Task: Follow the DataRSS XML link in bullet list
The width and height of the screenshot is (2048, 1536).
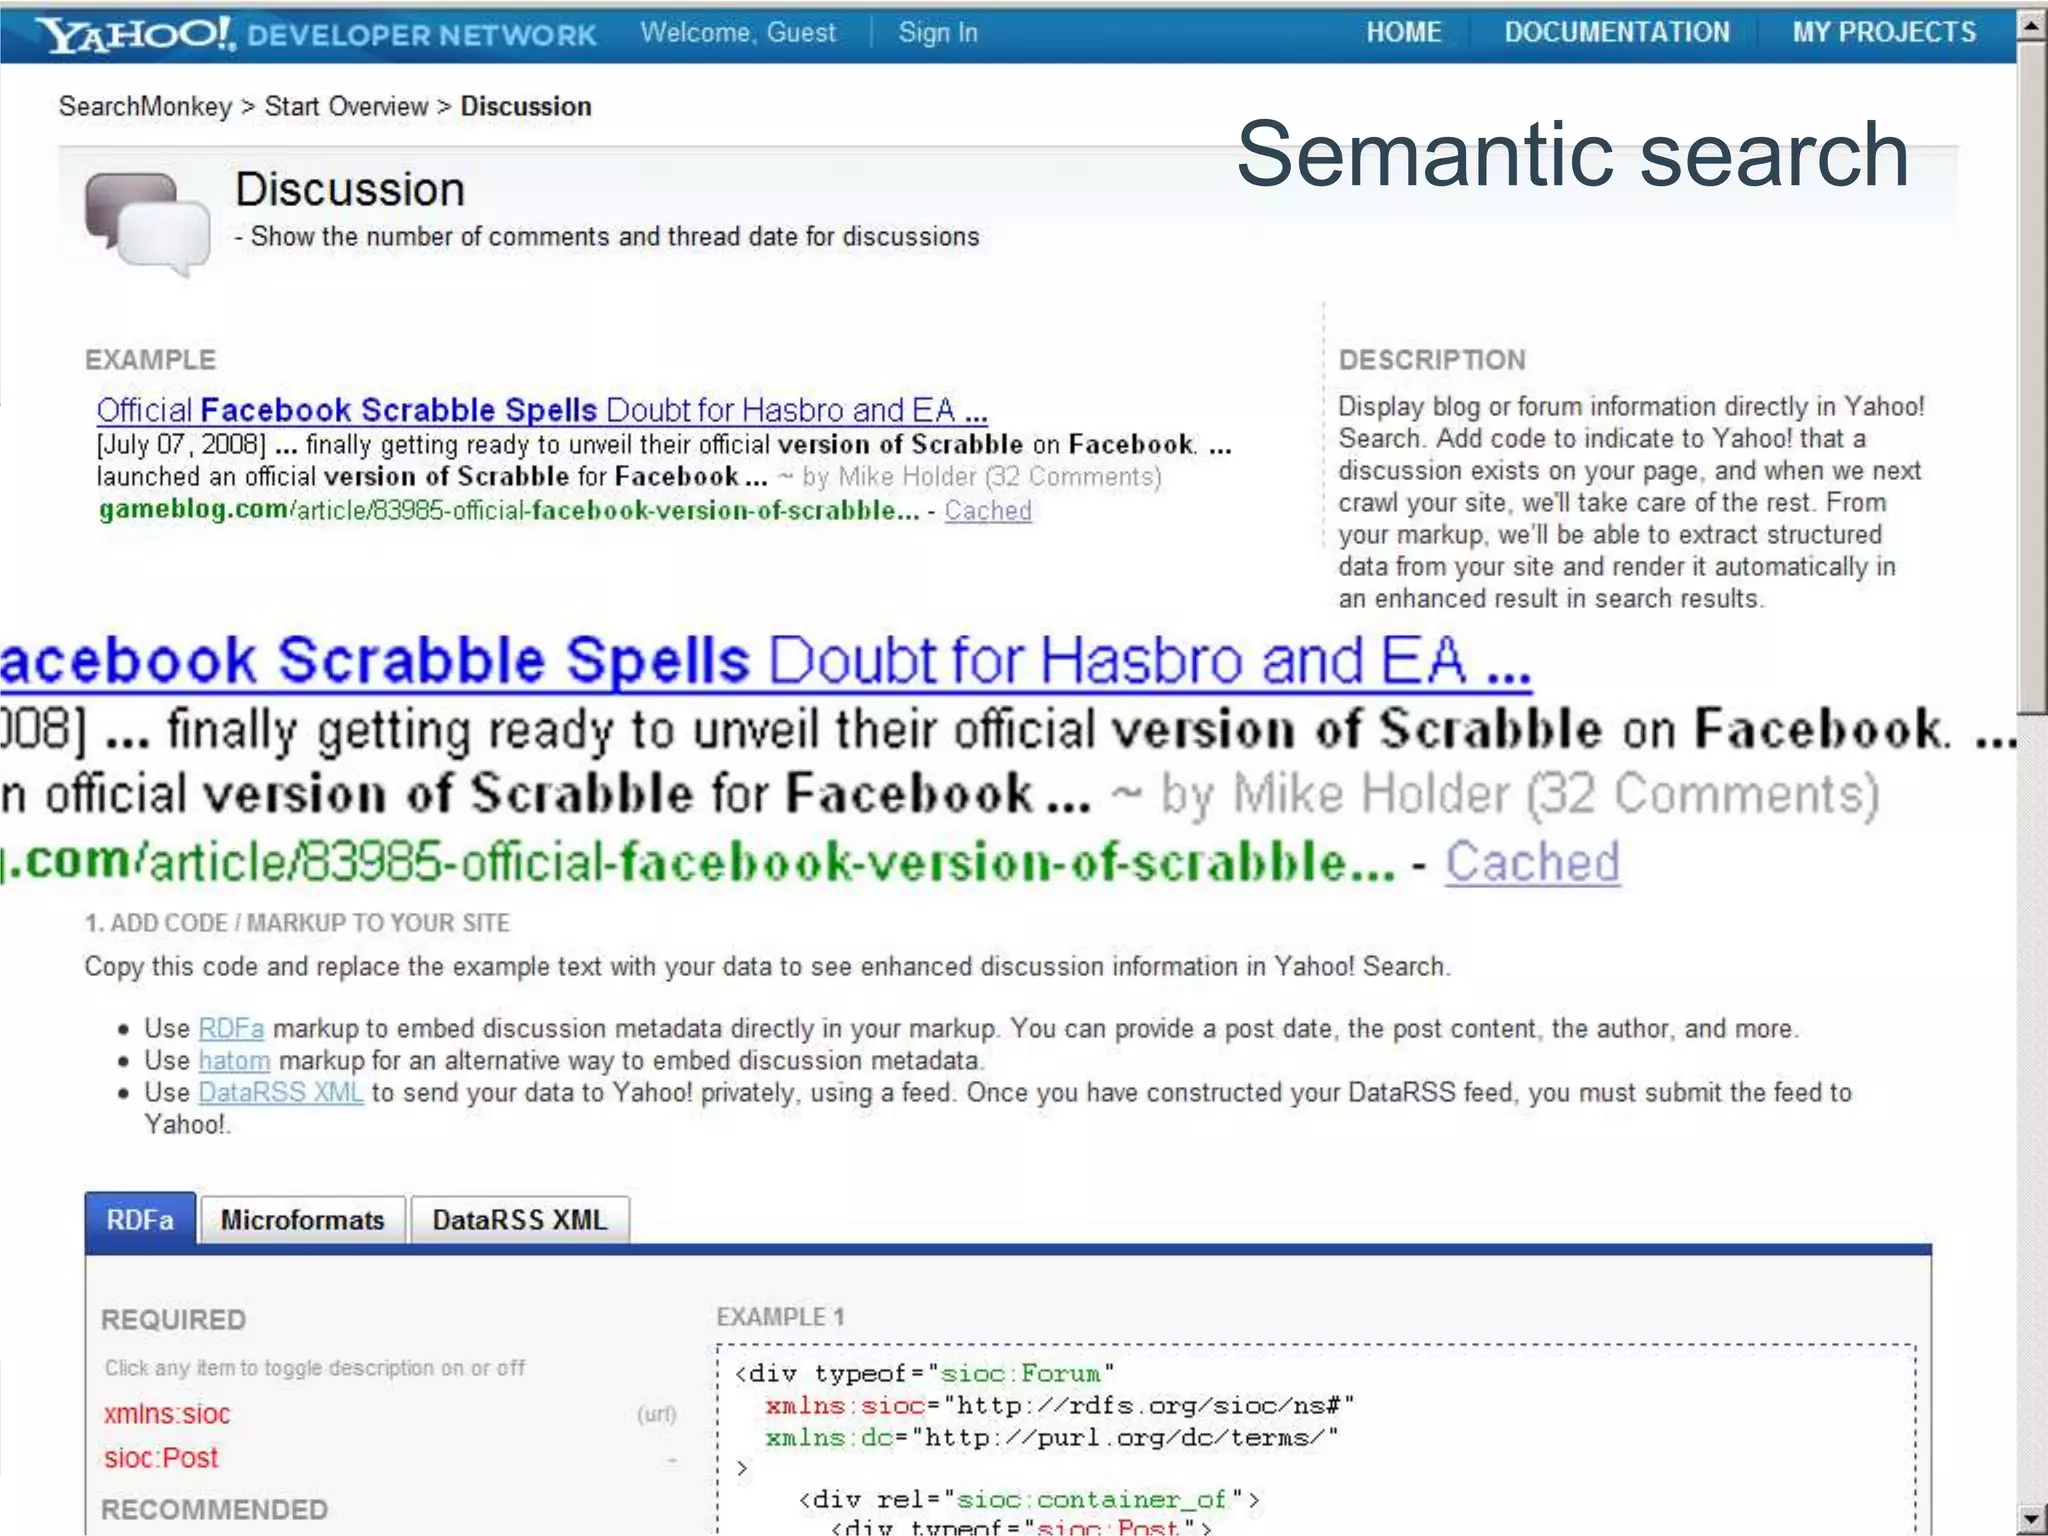Action: tap(280, 1093)
